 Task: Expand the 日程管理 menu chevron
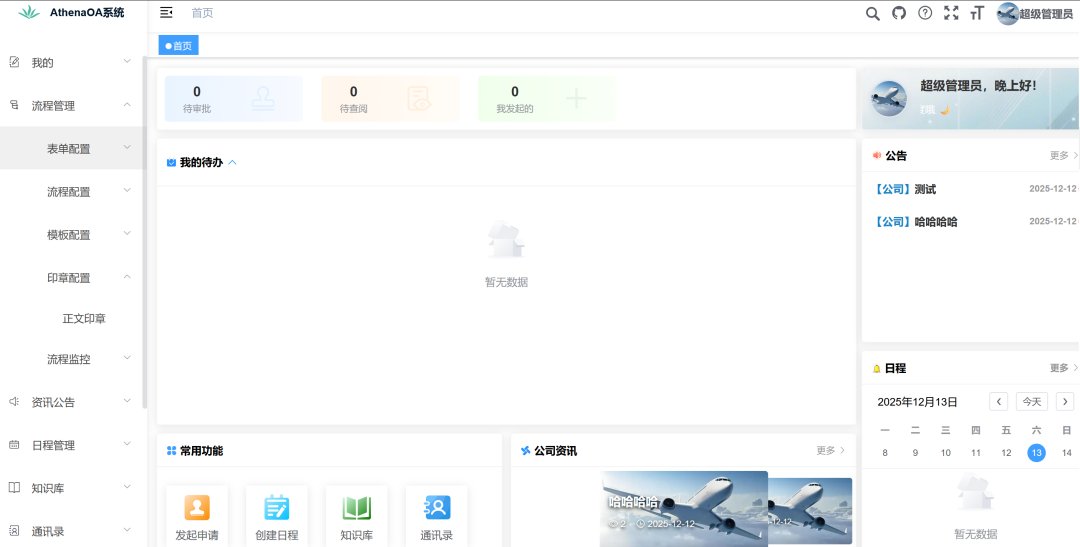[x=127, y=444]
